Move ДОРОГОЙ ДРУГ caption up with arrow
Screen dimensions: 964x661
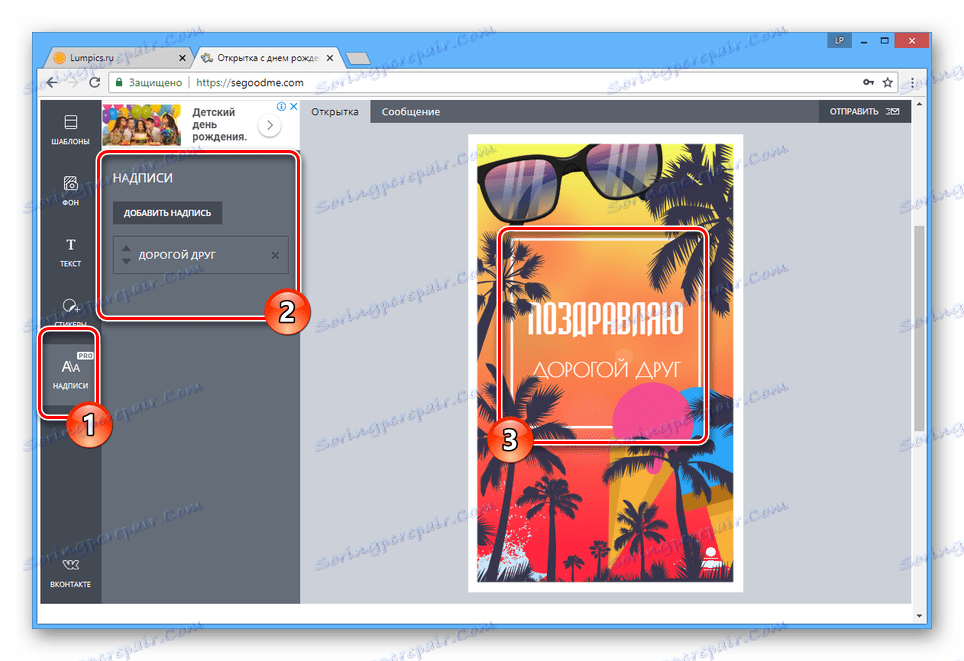pos(126,248)
